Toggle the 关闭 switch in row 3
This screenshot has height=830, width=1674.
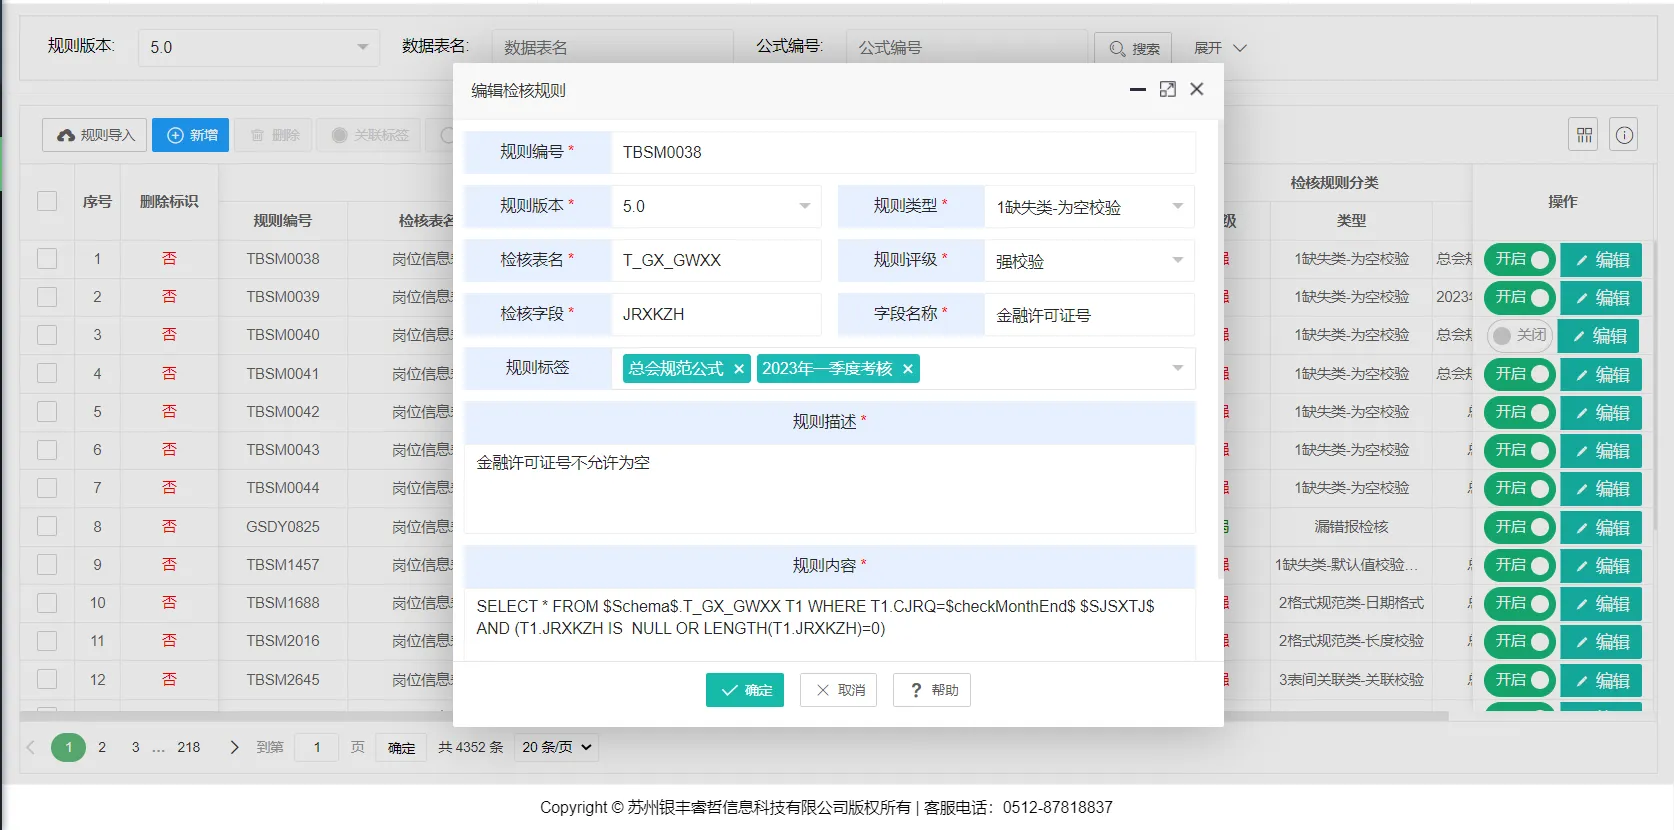pos(1518,336)
